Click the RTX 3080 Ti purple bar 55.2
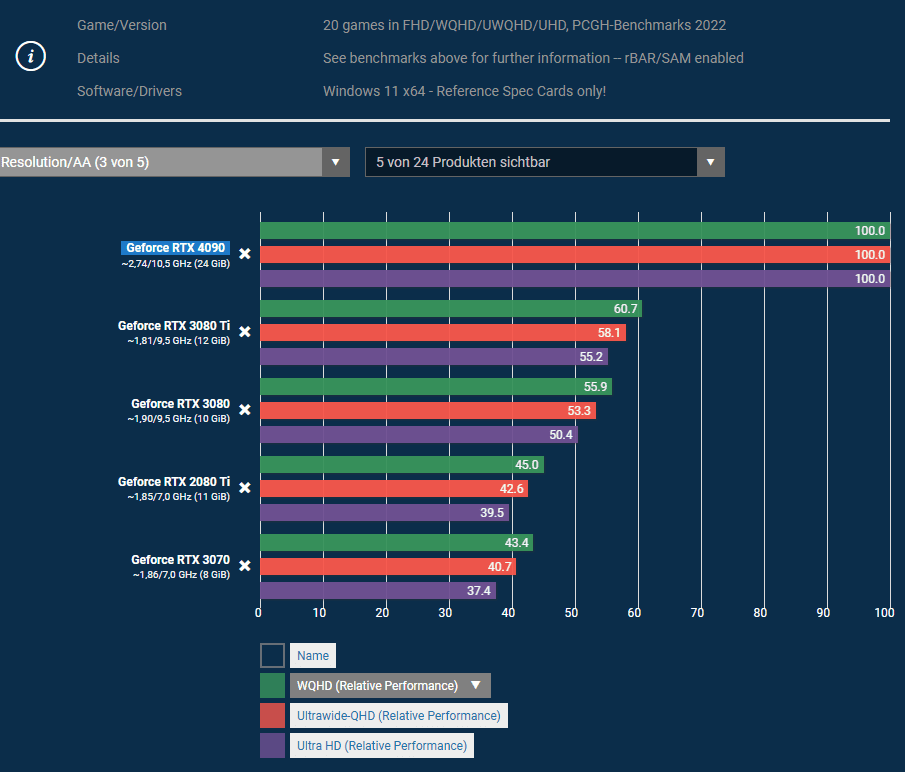This screenshot has height=772, width=905. pyautogui.click(x=434, y=357)
